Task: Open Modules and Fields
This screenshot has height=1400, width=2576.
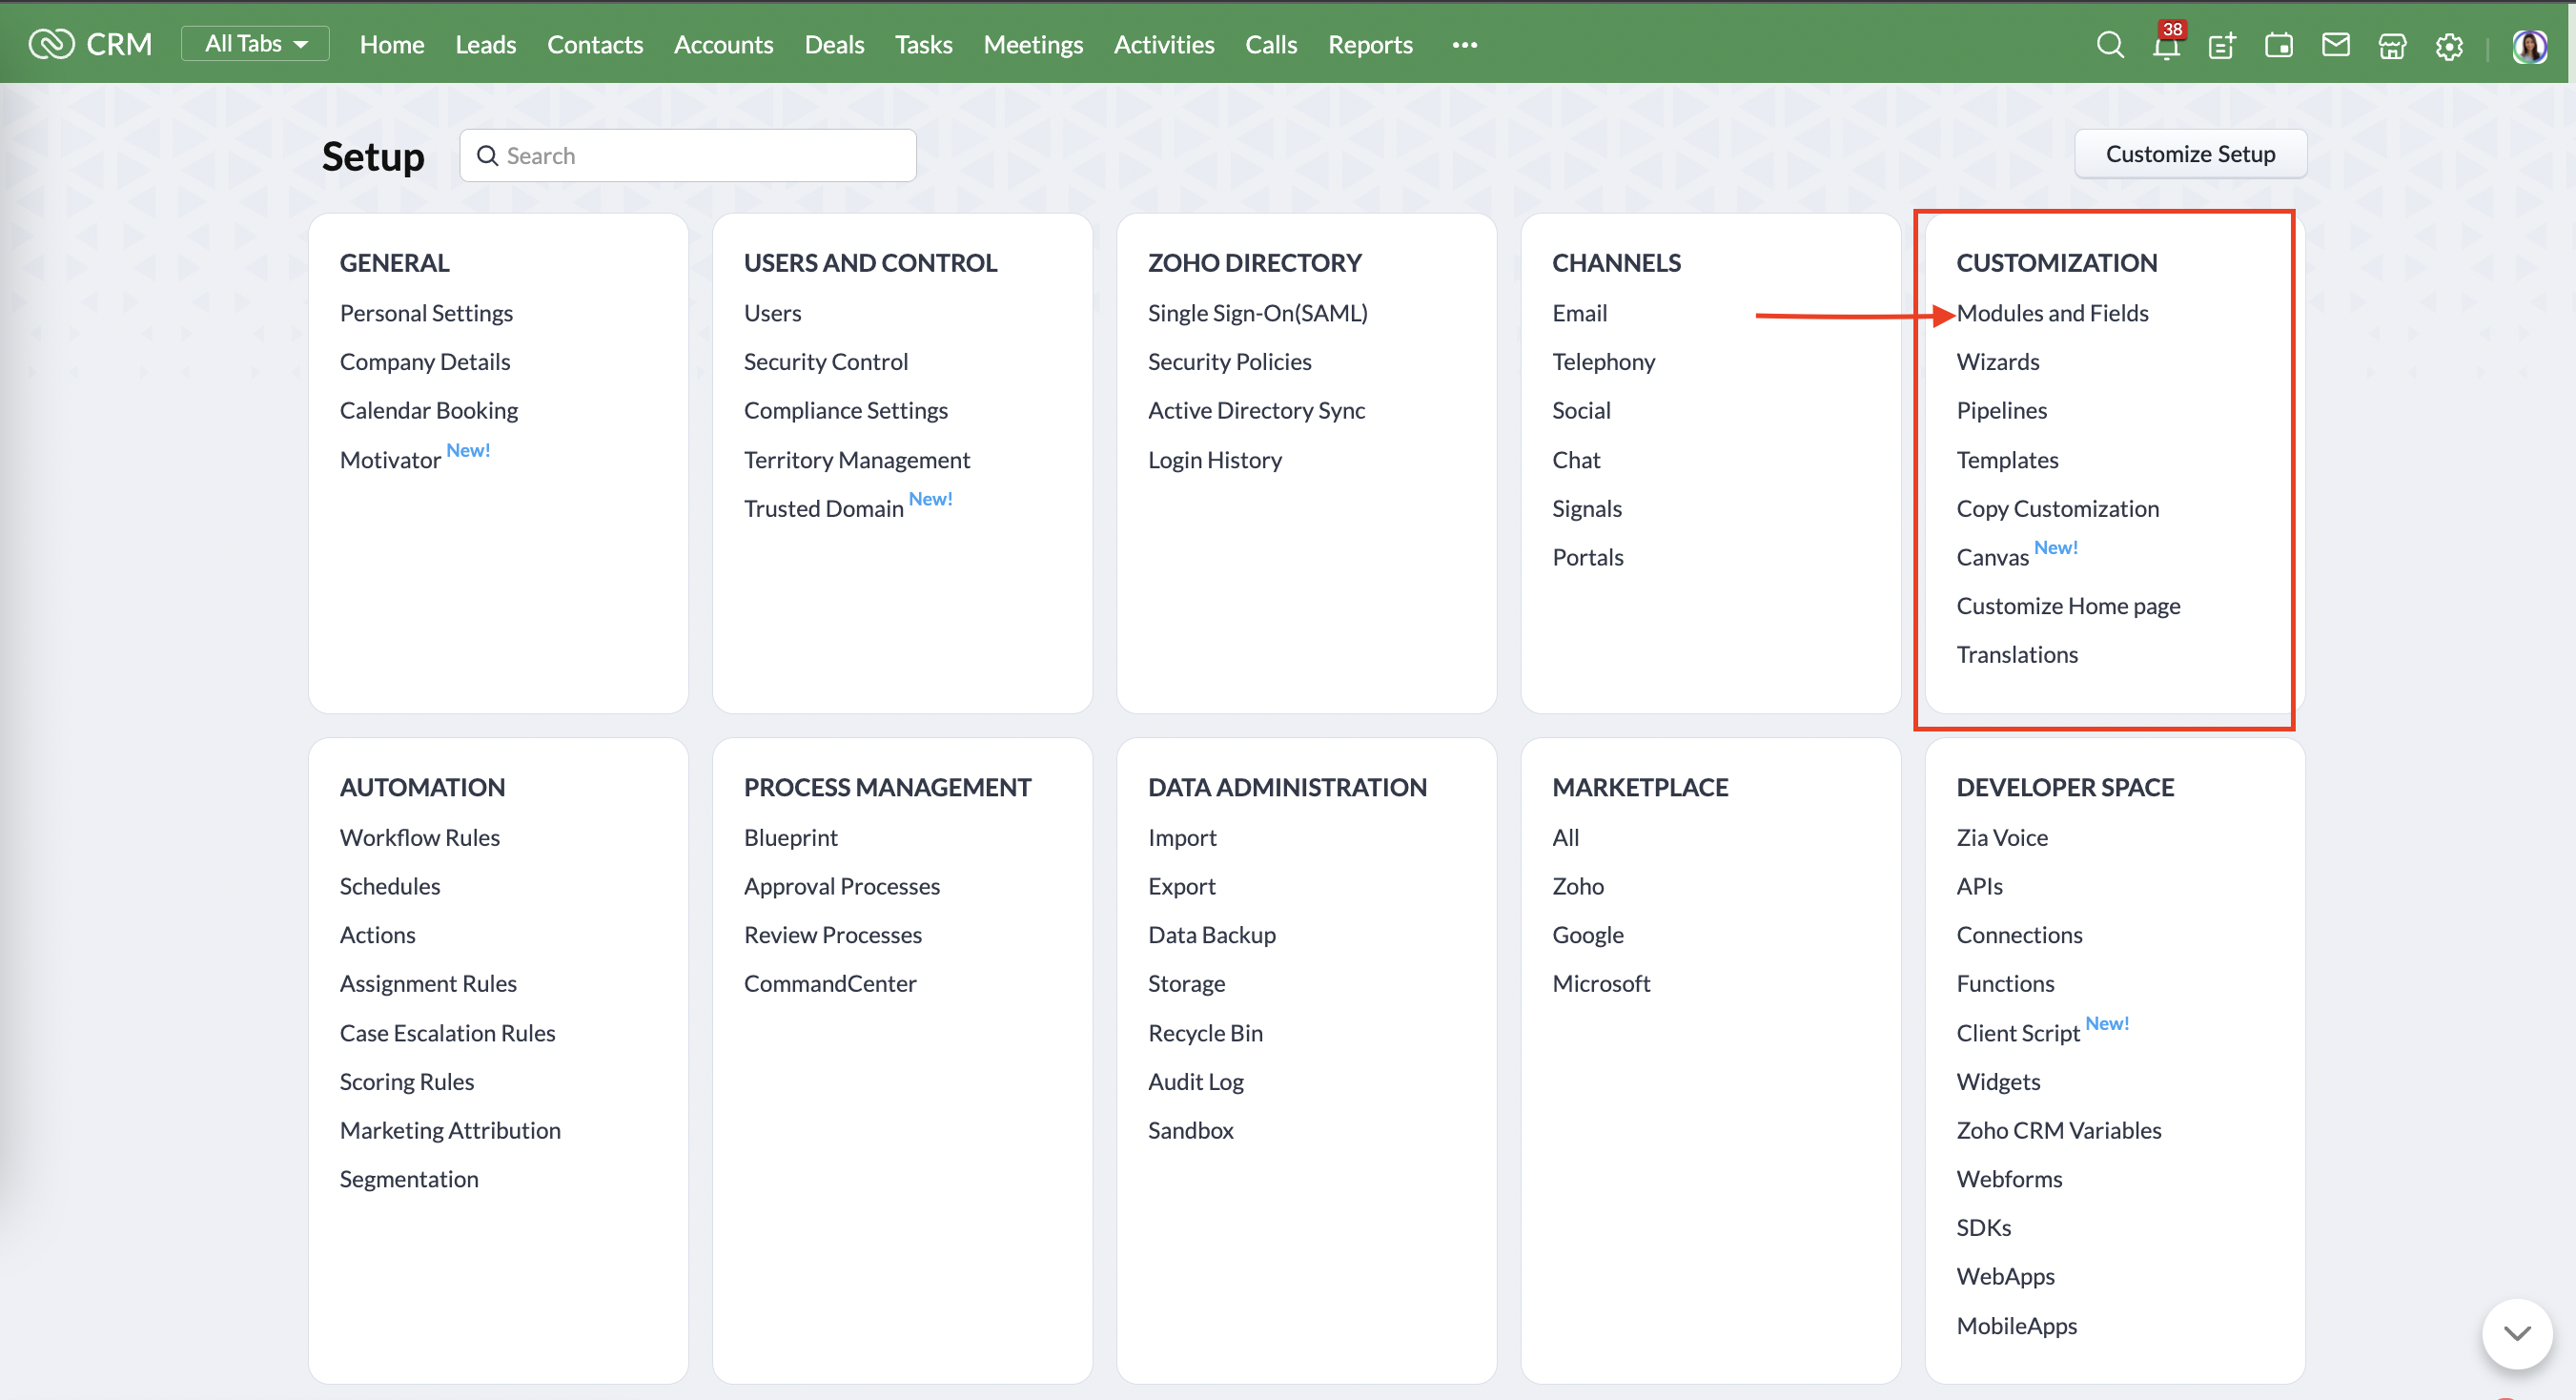Action: (2052, 313)
